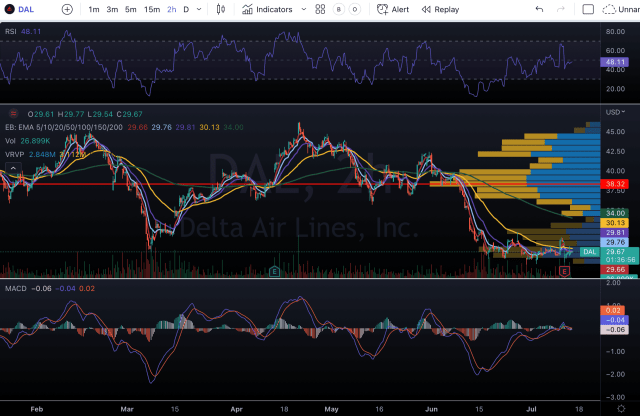Image resolution: width=640 pixels, height=416 pixels.
Task: Select the Vol indicator legend
Action: pyautogui.click(x=11, y=141)
